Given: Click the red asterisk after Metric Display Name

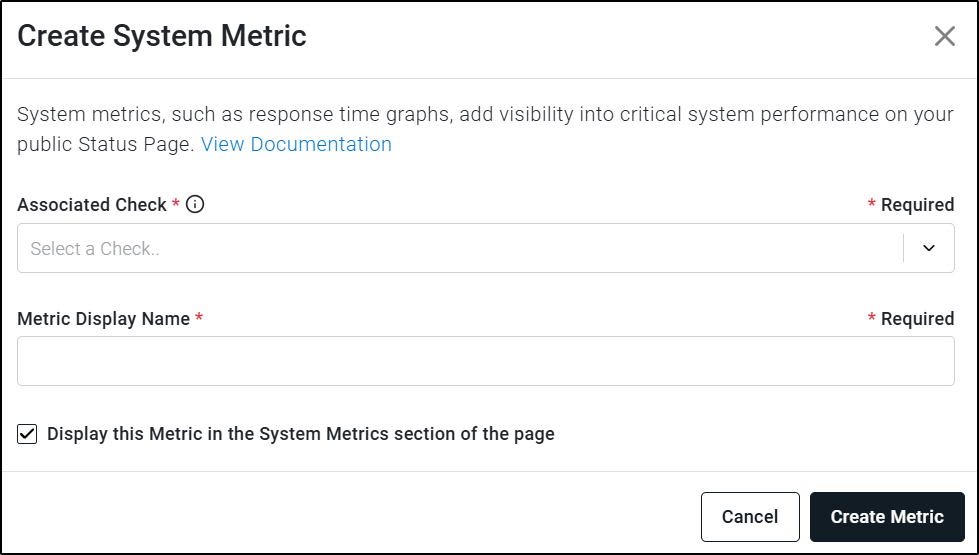Looking at the screenshot, I should pyautogui.click(x=199, y=317).
